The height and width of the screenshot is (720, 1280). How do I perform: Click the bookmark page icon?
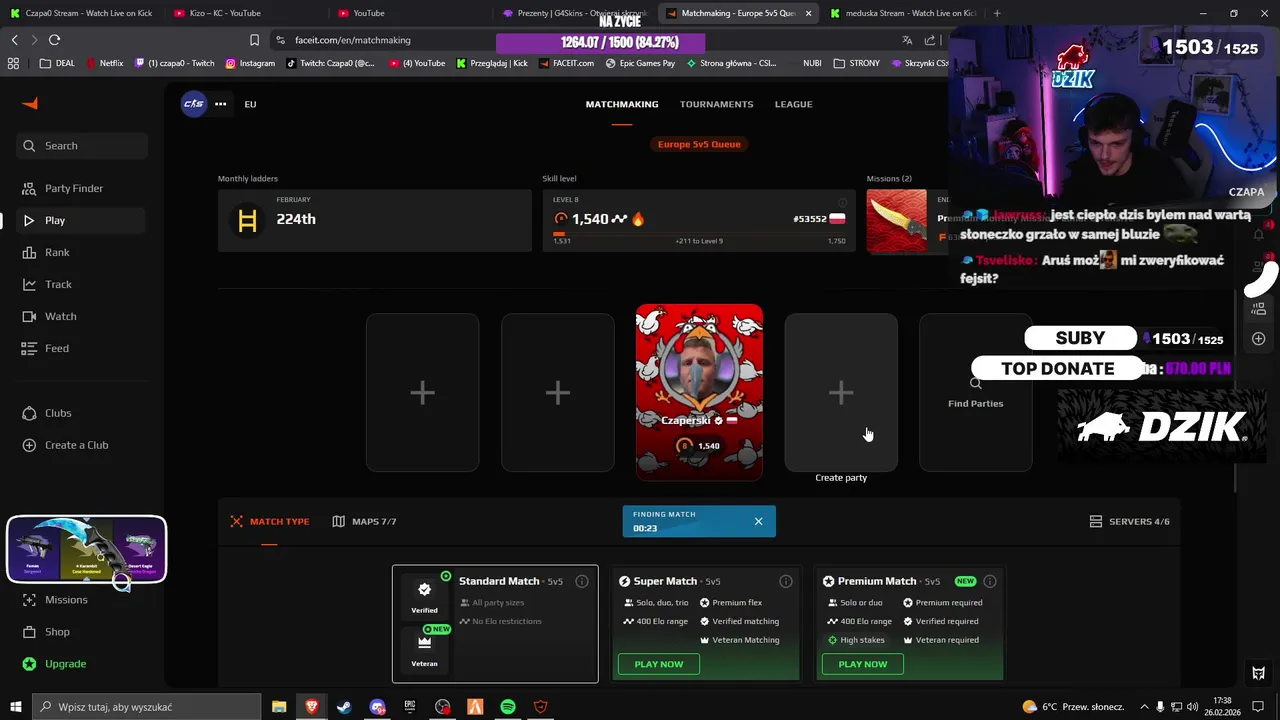[254, 40]
